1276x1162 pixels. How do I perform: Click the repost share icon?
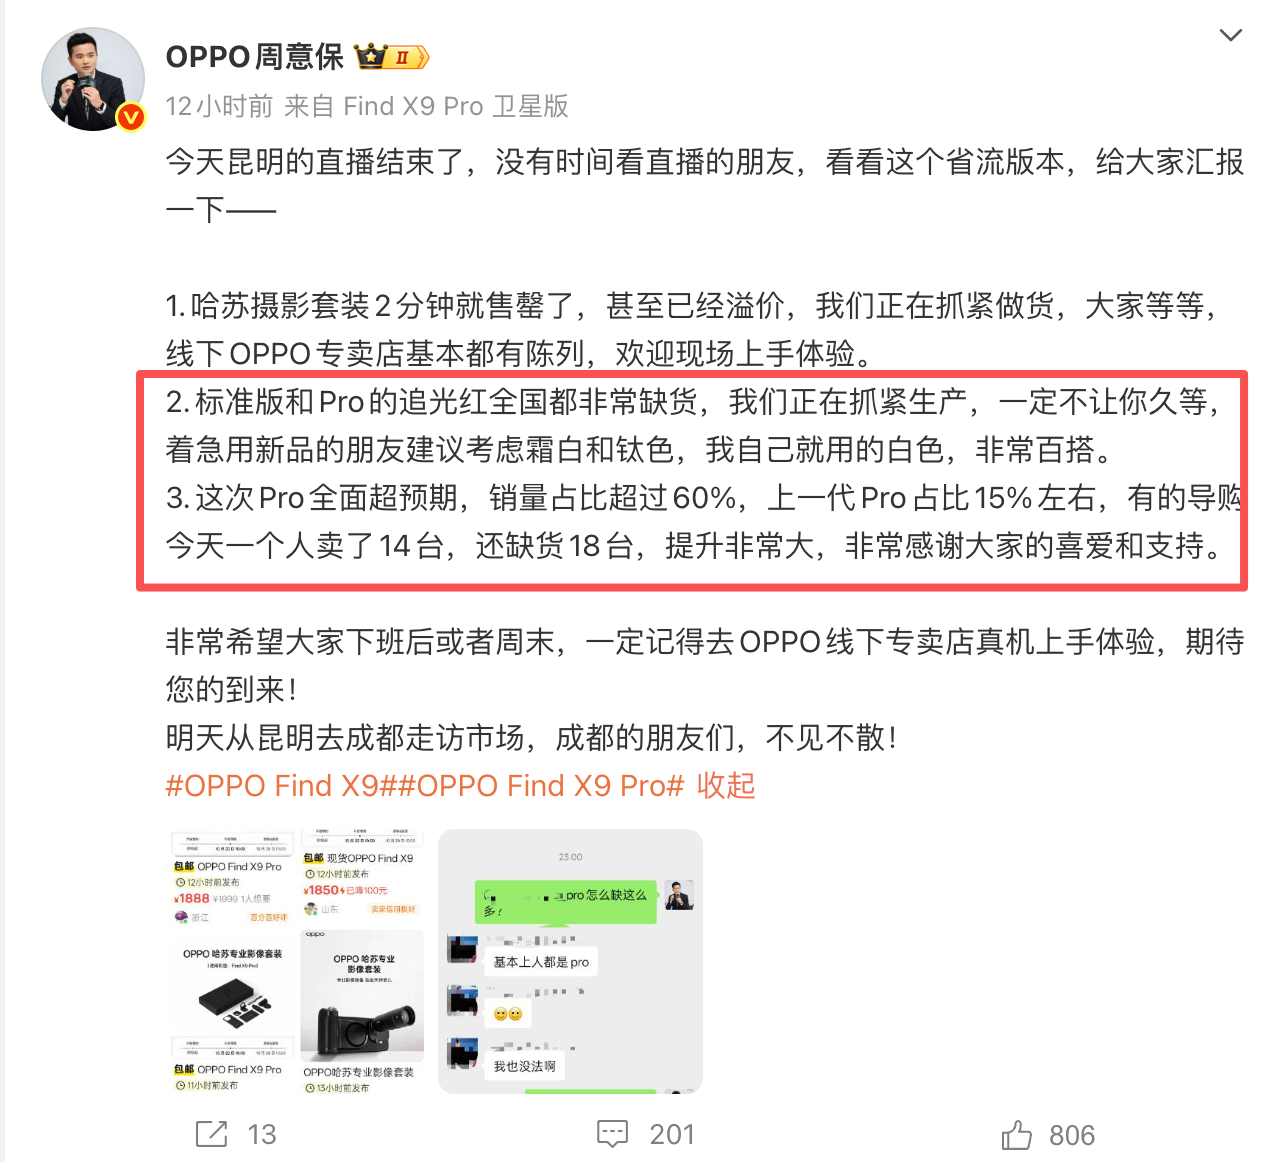(x=211, y=1134)
